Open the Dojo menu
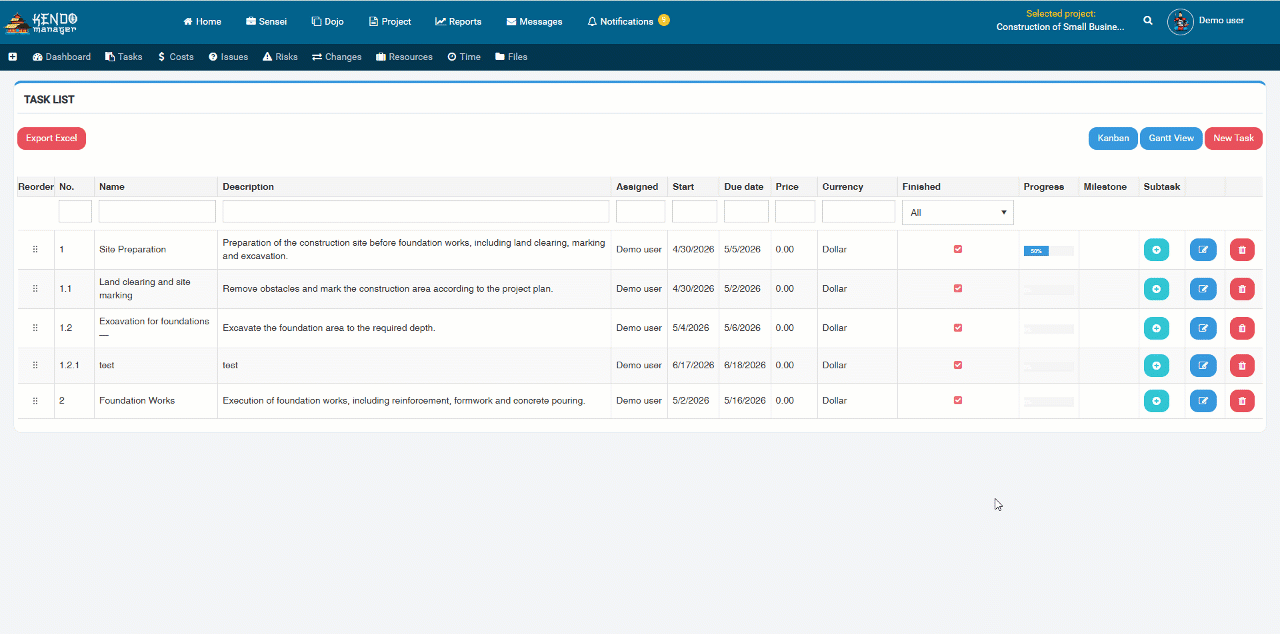1280x634 pixels. coord(328,22)
